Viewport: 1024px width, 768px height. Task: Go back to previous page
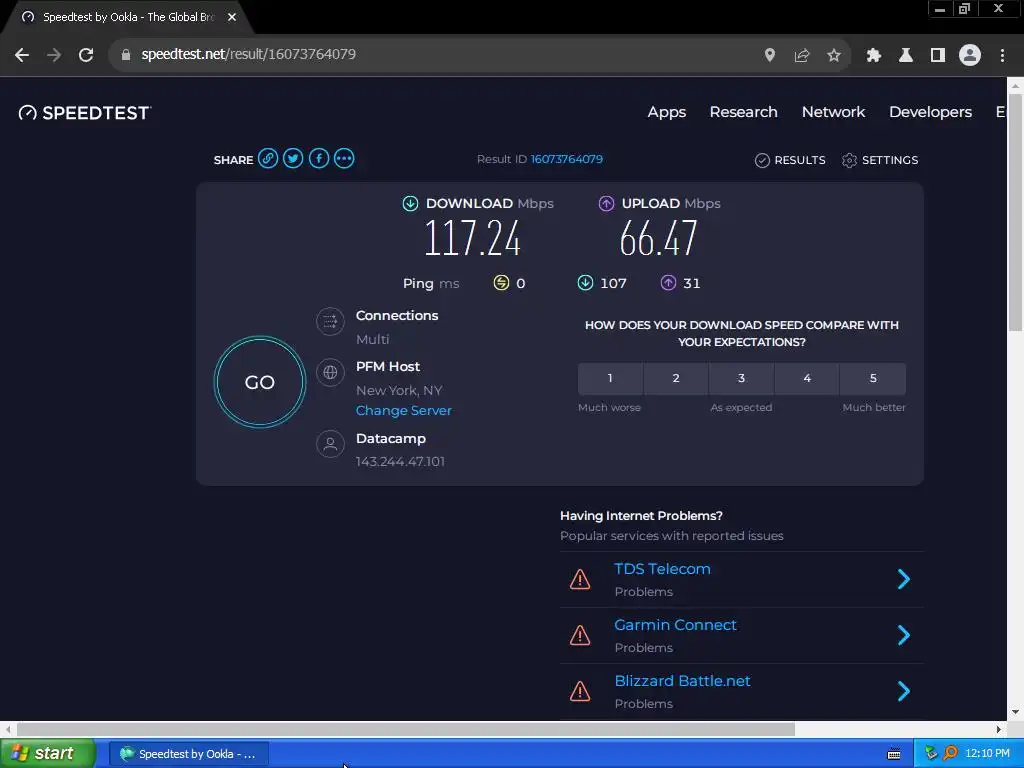(x=22, y=55)
